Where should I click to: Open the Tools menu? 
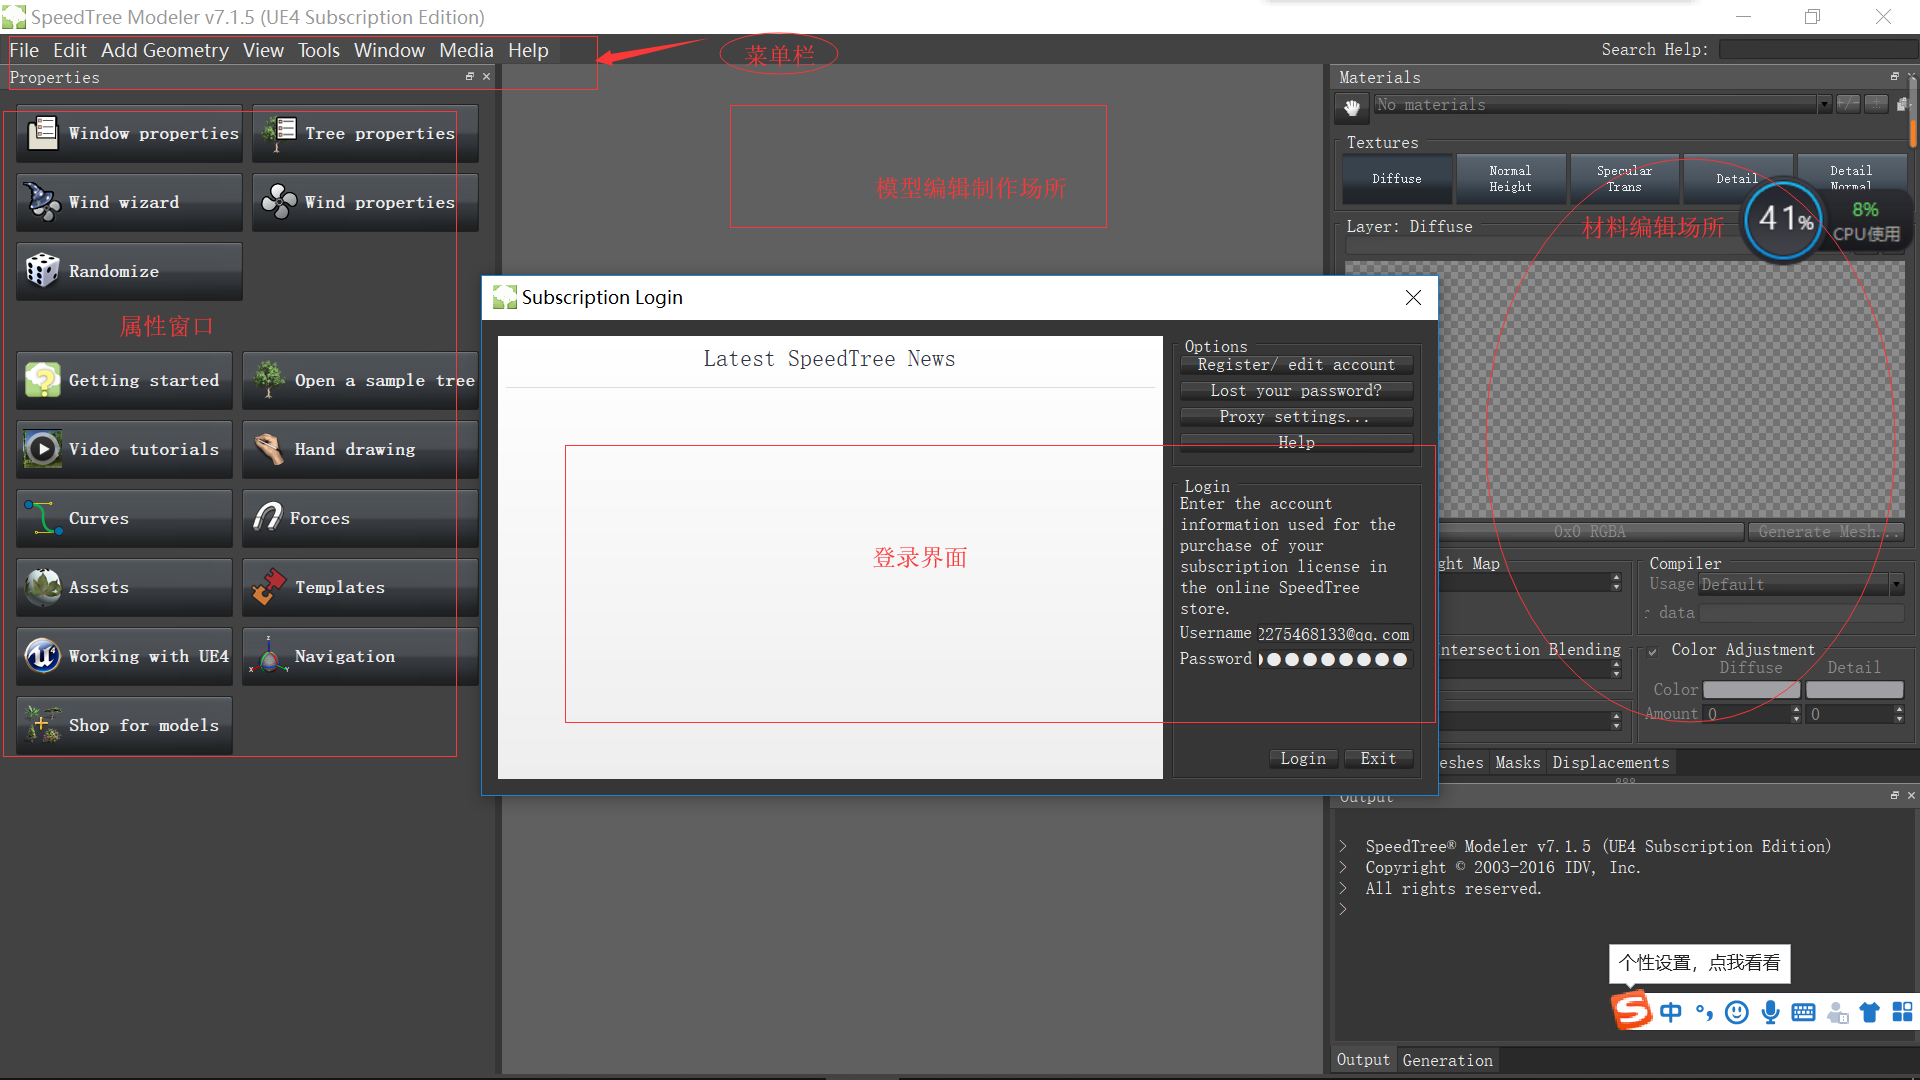tap(318, 50)
